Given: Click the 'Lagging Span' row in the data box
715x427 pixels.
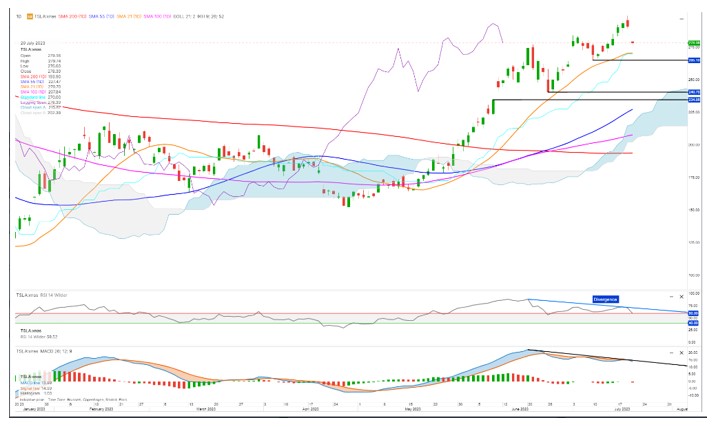Looking at the screenshot, I should (x=41, y=102).
